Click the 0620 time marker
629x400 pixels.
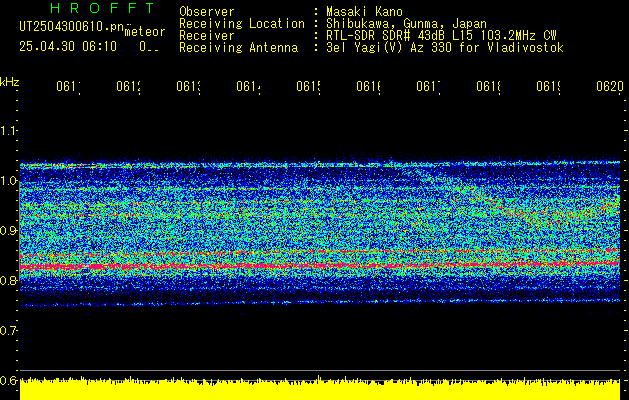[610, 87]
